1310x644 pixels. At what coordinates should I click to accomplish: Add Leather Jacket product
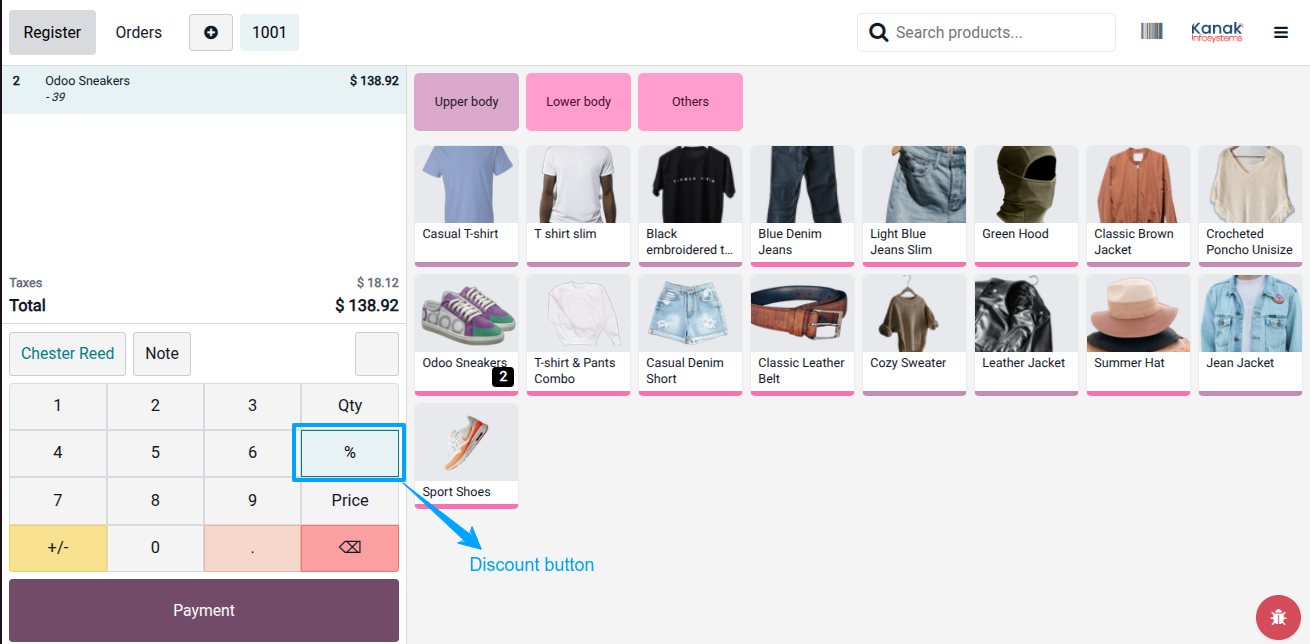click(x=1026, y=335)
